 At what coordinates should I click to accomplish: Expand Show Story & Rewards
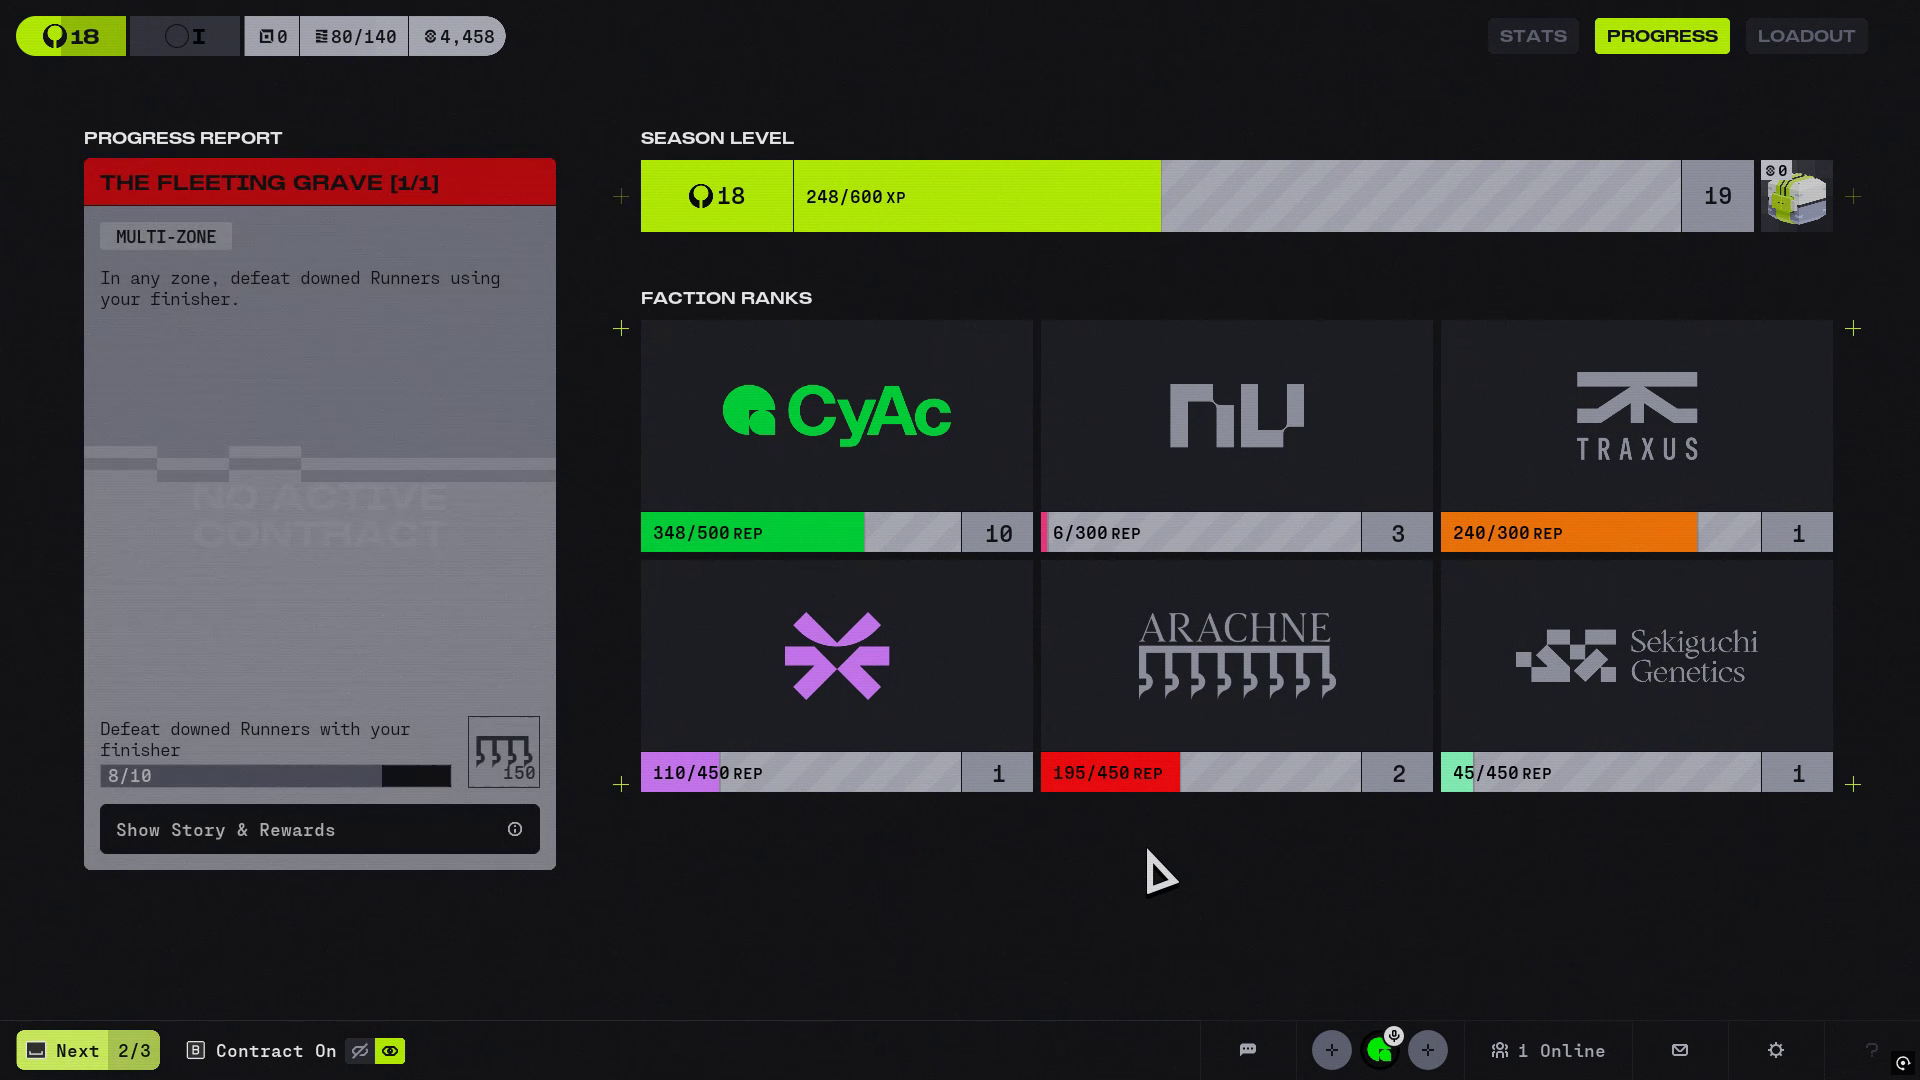tap(320, 829)
